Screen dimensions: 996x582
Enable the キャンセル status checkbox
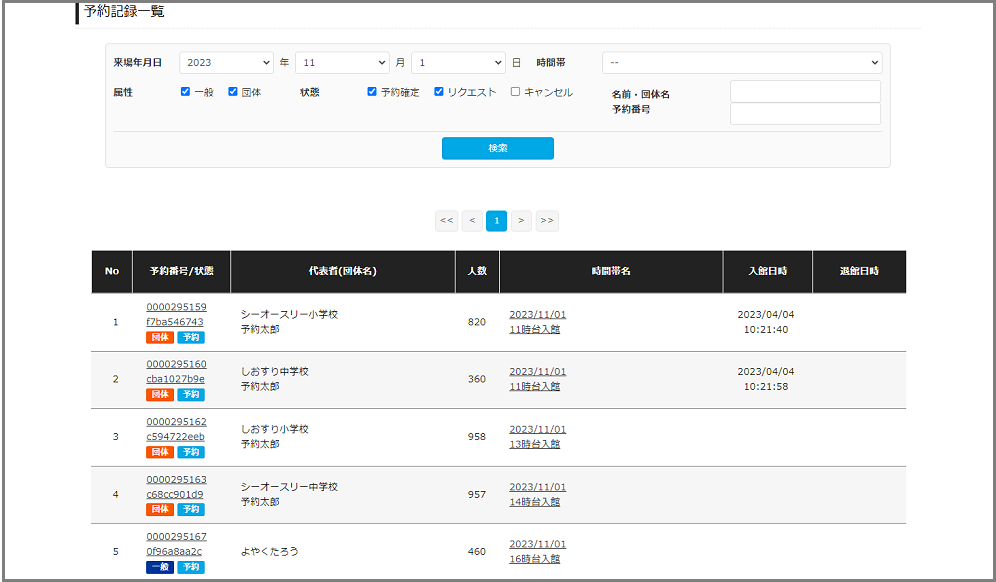(516, 92)
